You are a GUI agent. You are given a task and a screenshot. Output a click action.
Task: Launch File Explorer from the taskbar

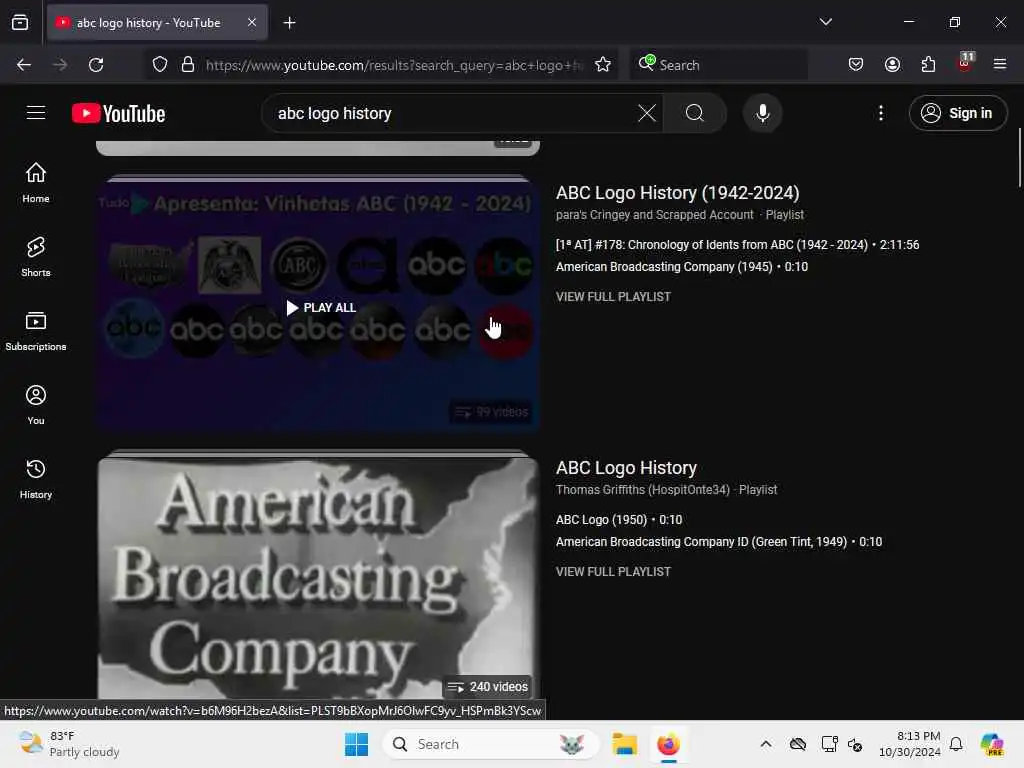tap(624, 744)
